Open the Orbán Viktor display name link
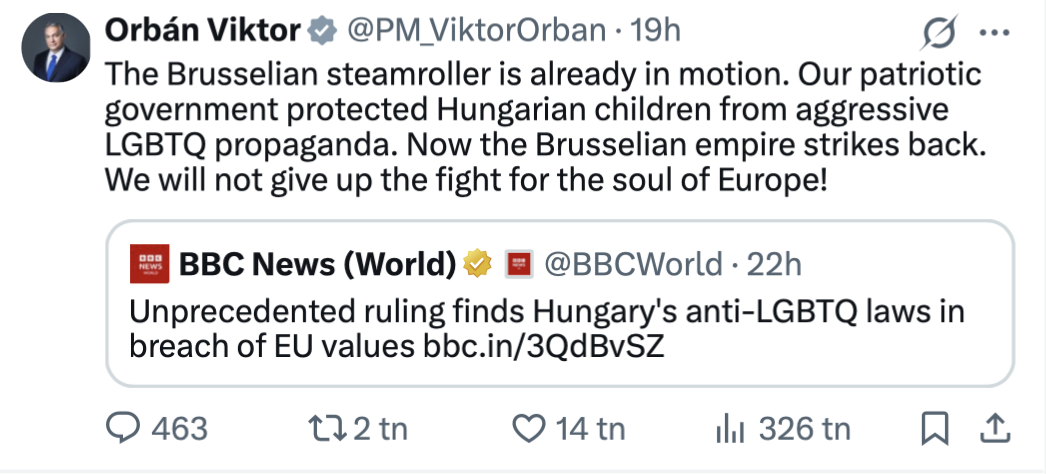 click(201, 31)
